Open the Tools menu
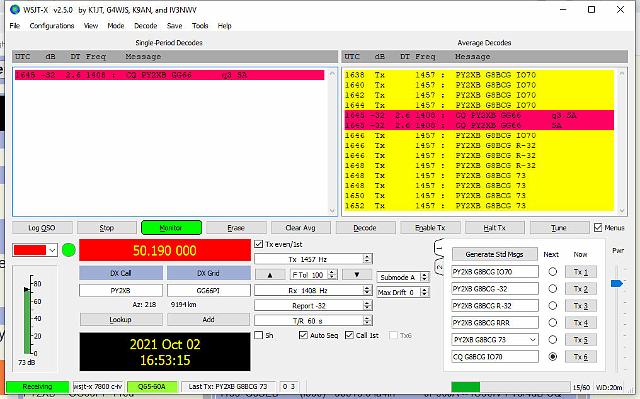The image size is (640, 399). pyautogui.click(x=200, y=26)
